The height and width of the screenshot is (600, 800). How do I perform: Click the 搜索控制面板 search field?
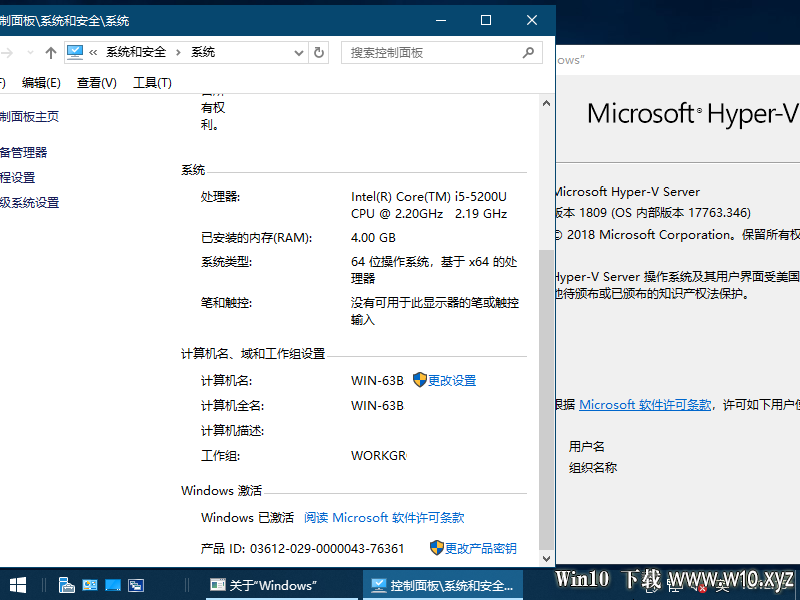tap(435, 53)
